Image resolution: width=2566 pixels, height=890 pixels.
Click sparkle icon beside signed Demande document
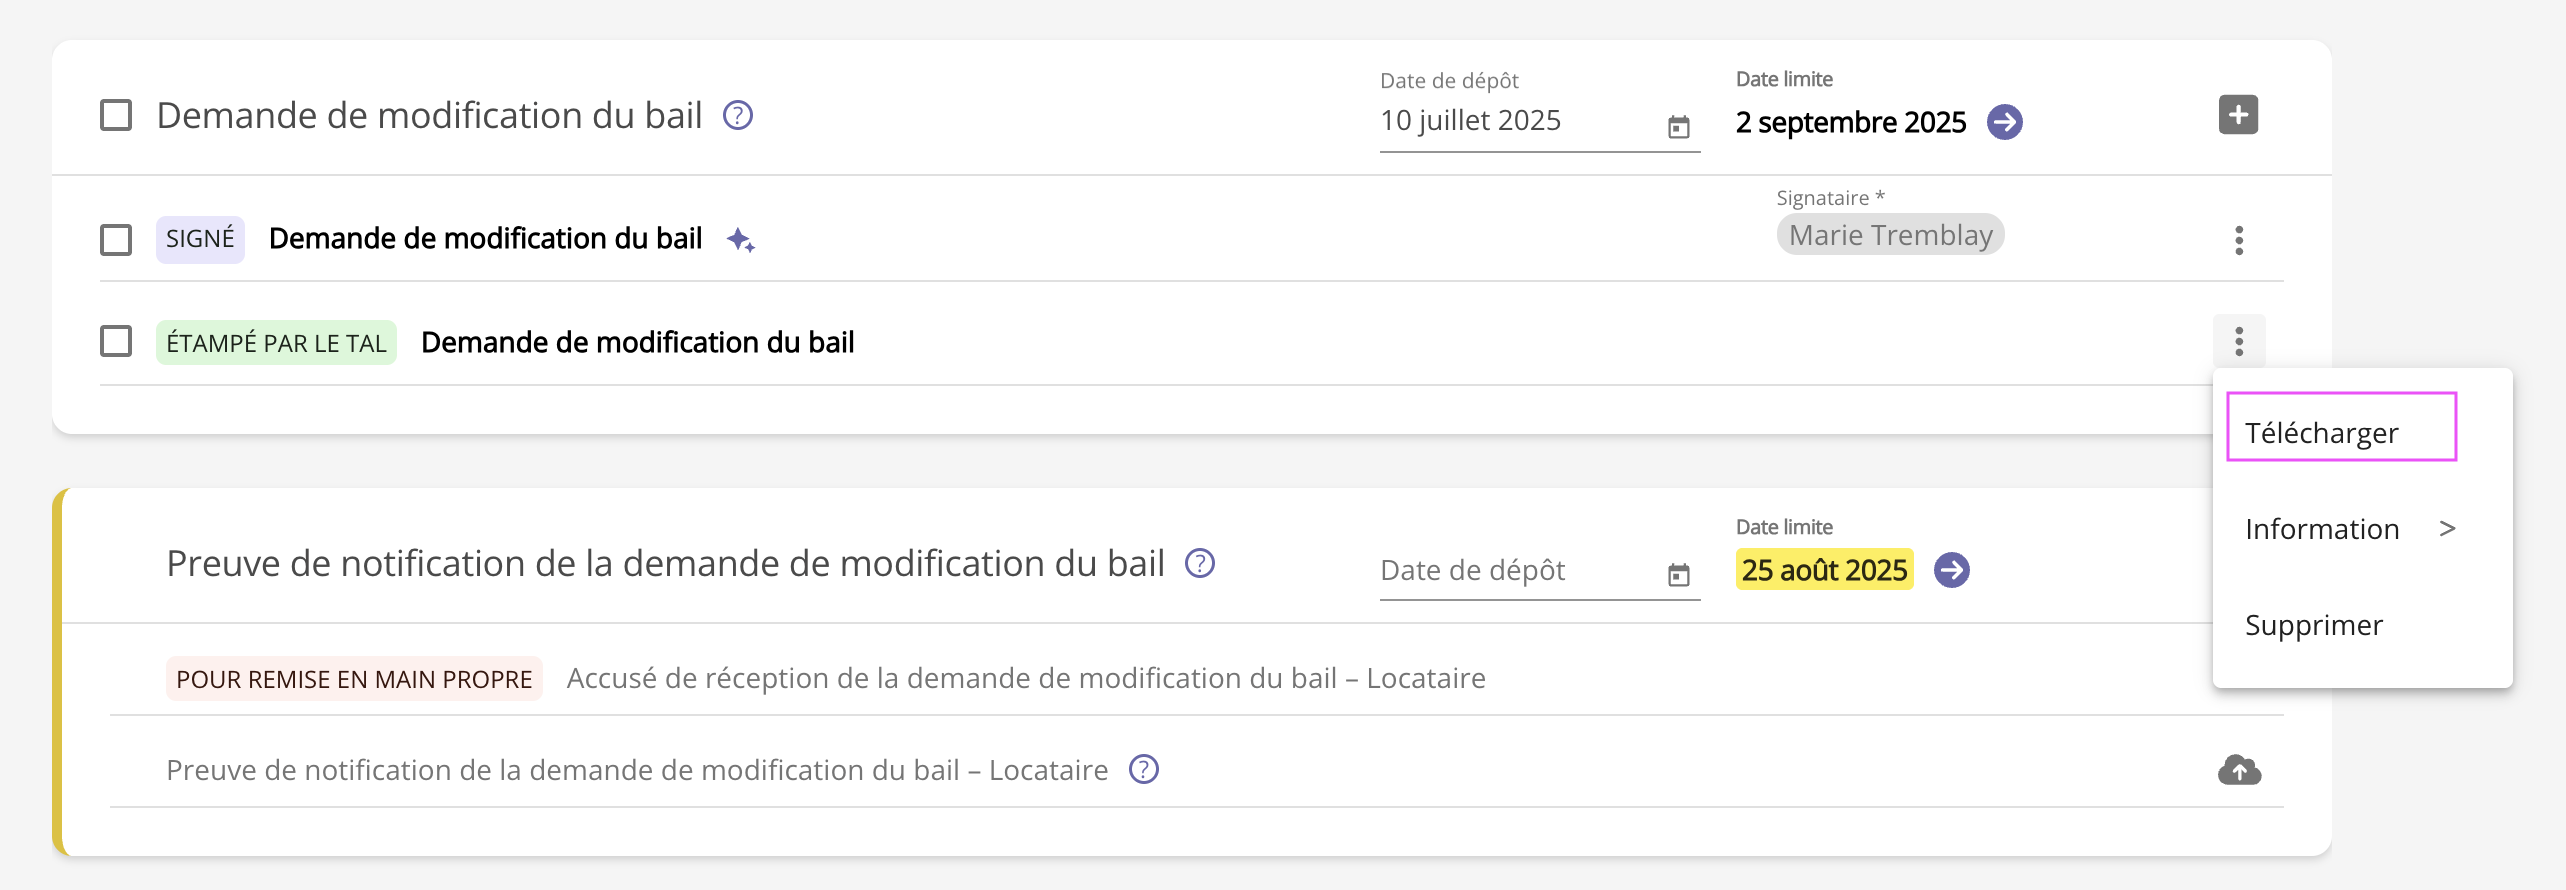click(741, 240)
